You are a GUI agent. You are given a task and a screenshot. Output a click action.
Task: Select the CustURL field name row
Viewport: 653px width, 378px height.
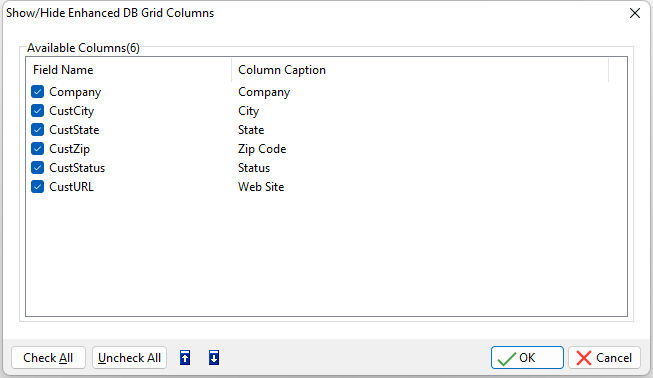point(71,187)
